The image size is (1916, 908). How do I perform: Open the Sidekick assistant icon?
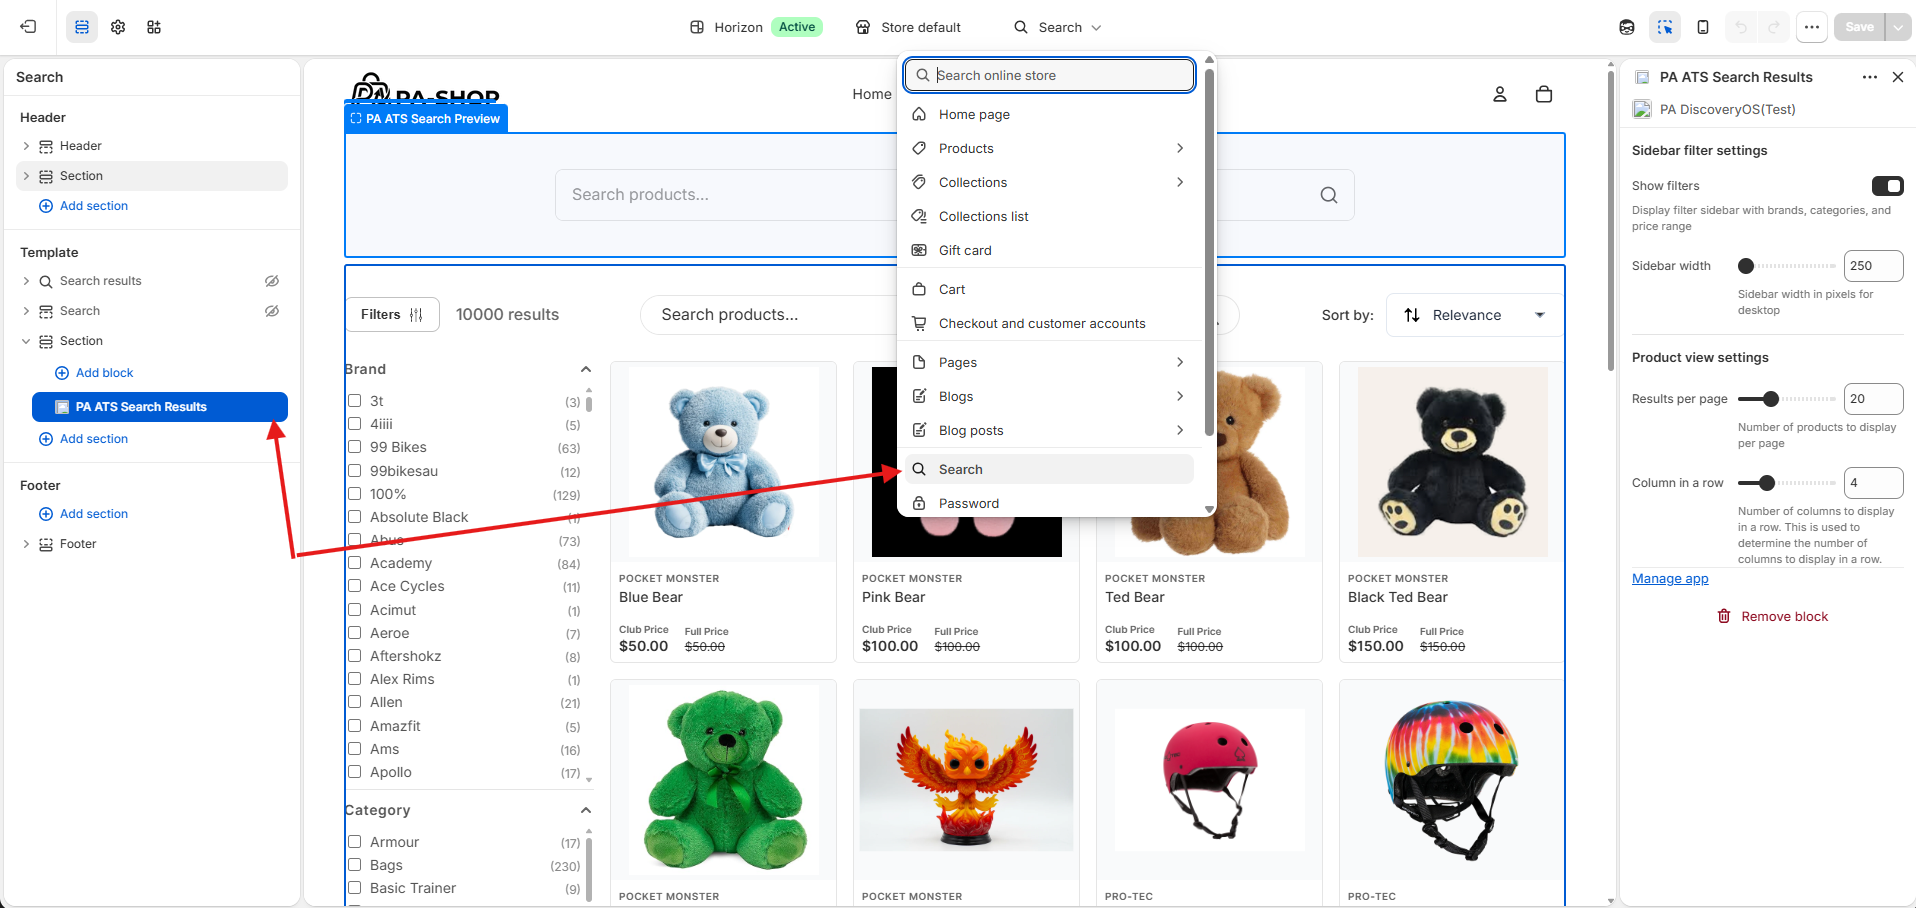pos(1627,27)
